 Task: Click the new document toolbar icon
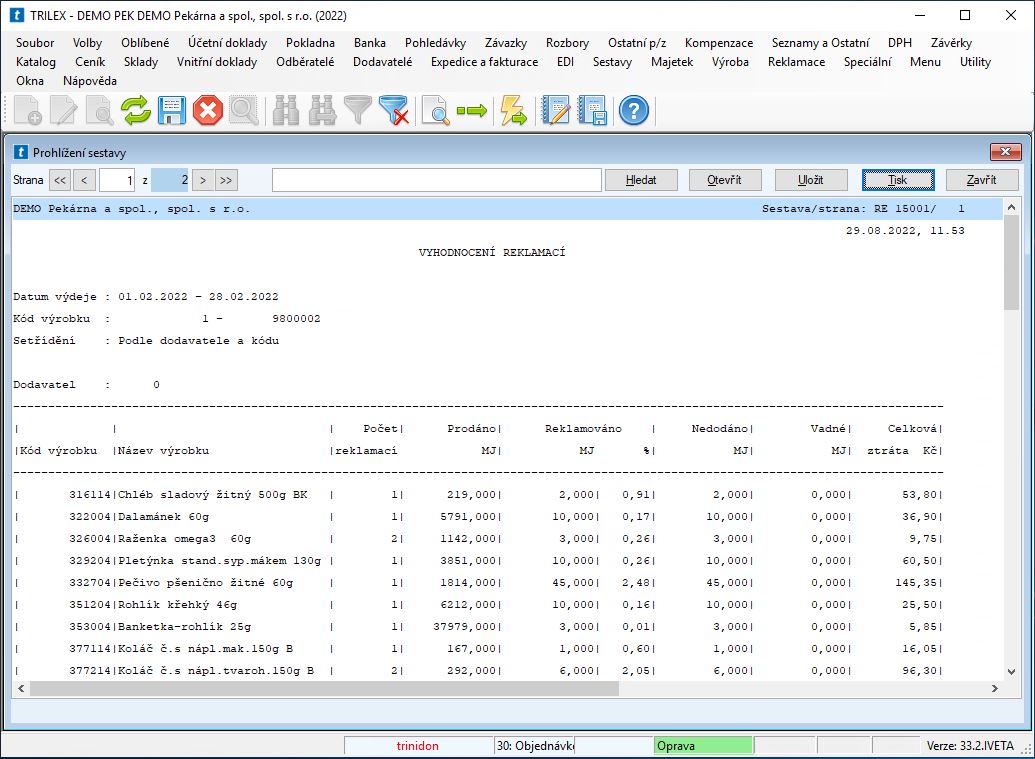[28, 110]
